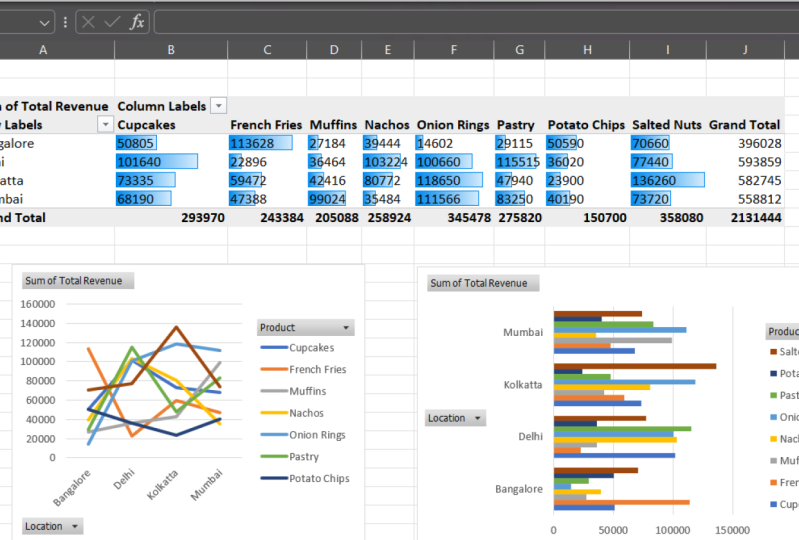This screenshot has height=540, width=799.
Task: Select column J header
Action: 745,50
